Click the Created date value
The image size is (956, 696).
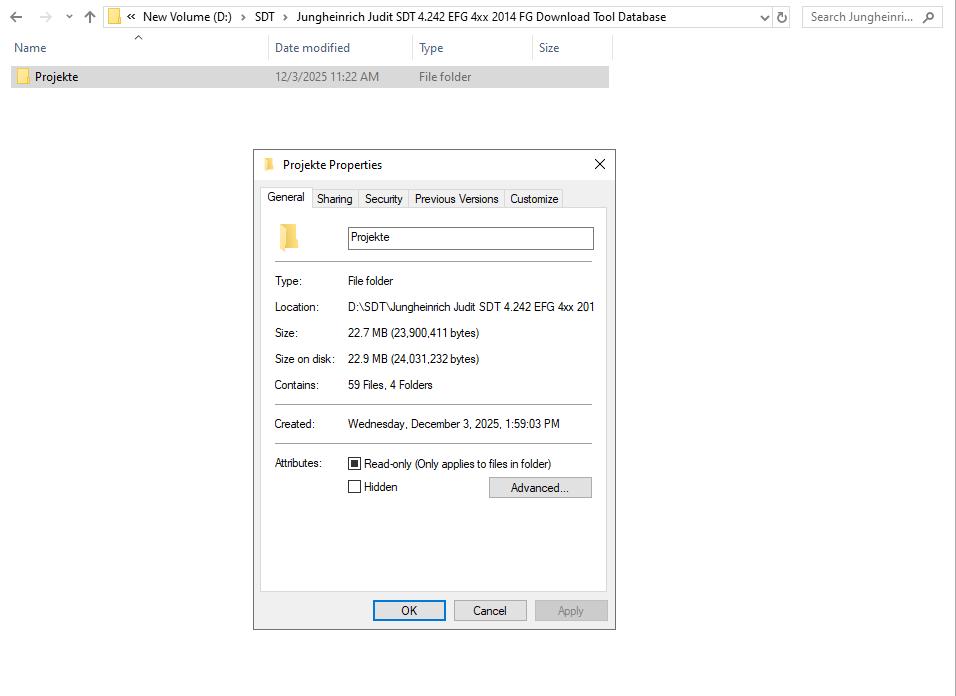pyautogui.click(x=454, y=424)
